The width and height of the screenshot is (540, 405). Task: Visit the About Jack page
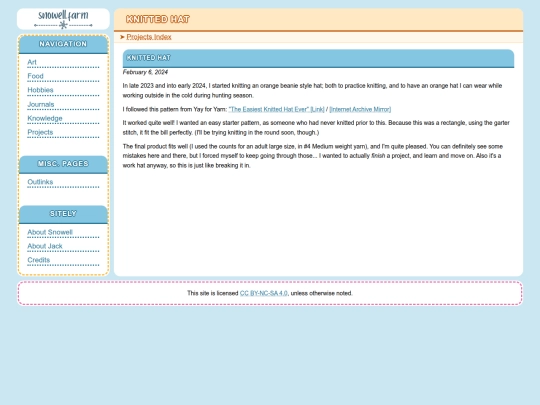pos(45,246)
